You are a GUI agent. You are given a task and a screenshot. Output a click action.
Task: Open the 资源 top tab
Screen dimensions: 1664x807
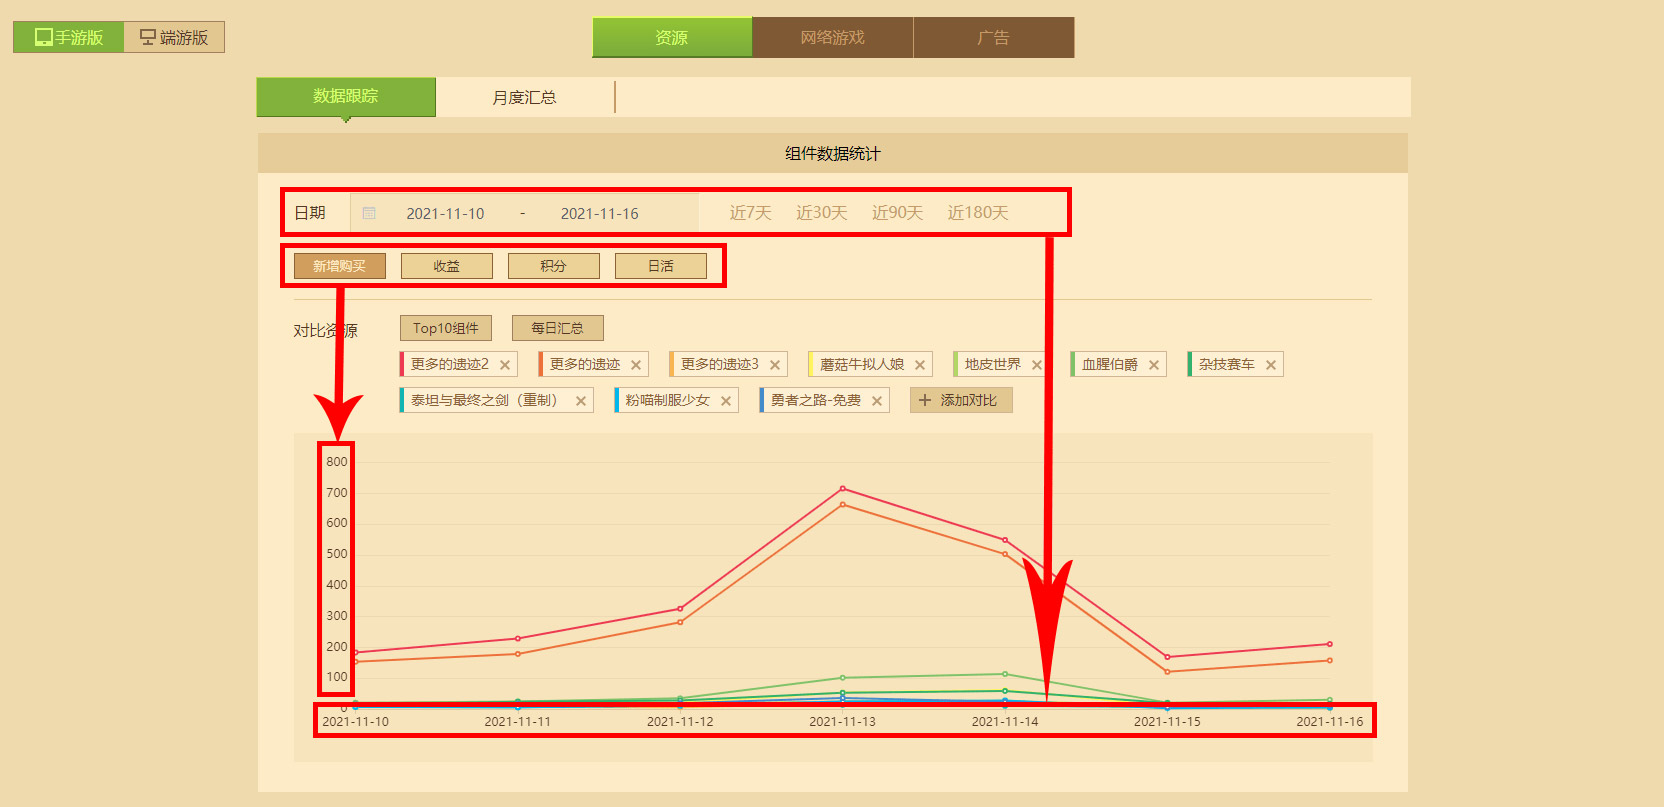tap(672, 37)
